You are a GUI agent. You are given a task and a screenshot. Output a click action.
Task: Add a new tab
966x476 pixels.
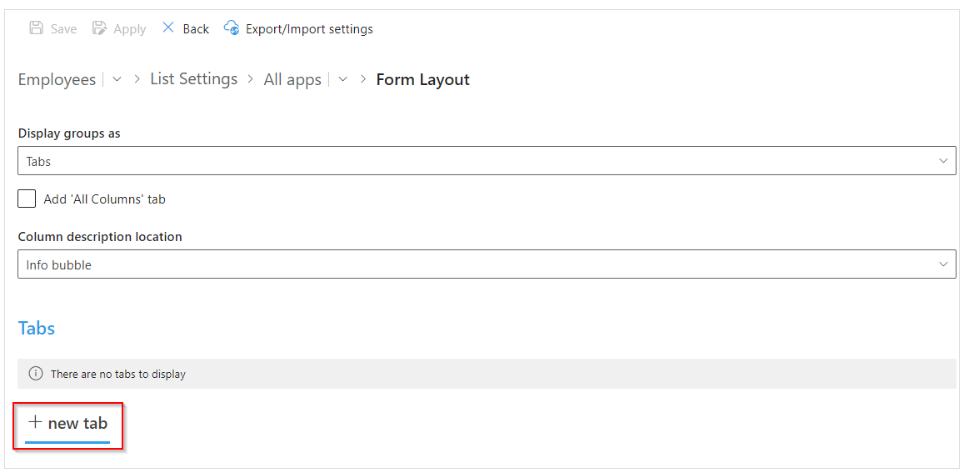[x=68, y=423]
